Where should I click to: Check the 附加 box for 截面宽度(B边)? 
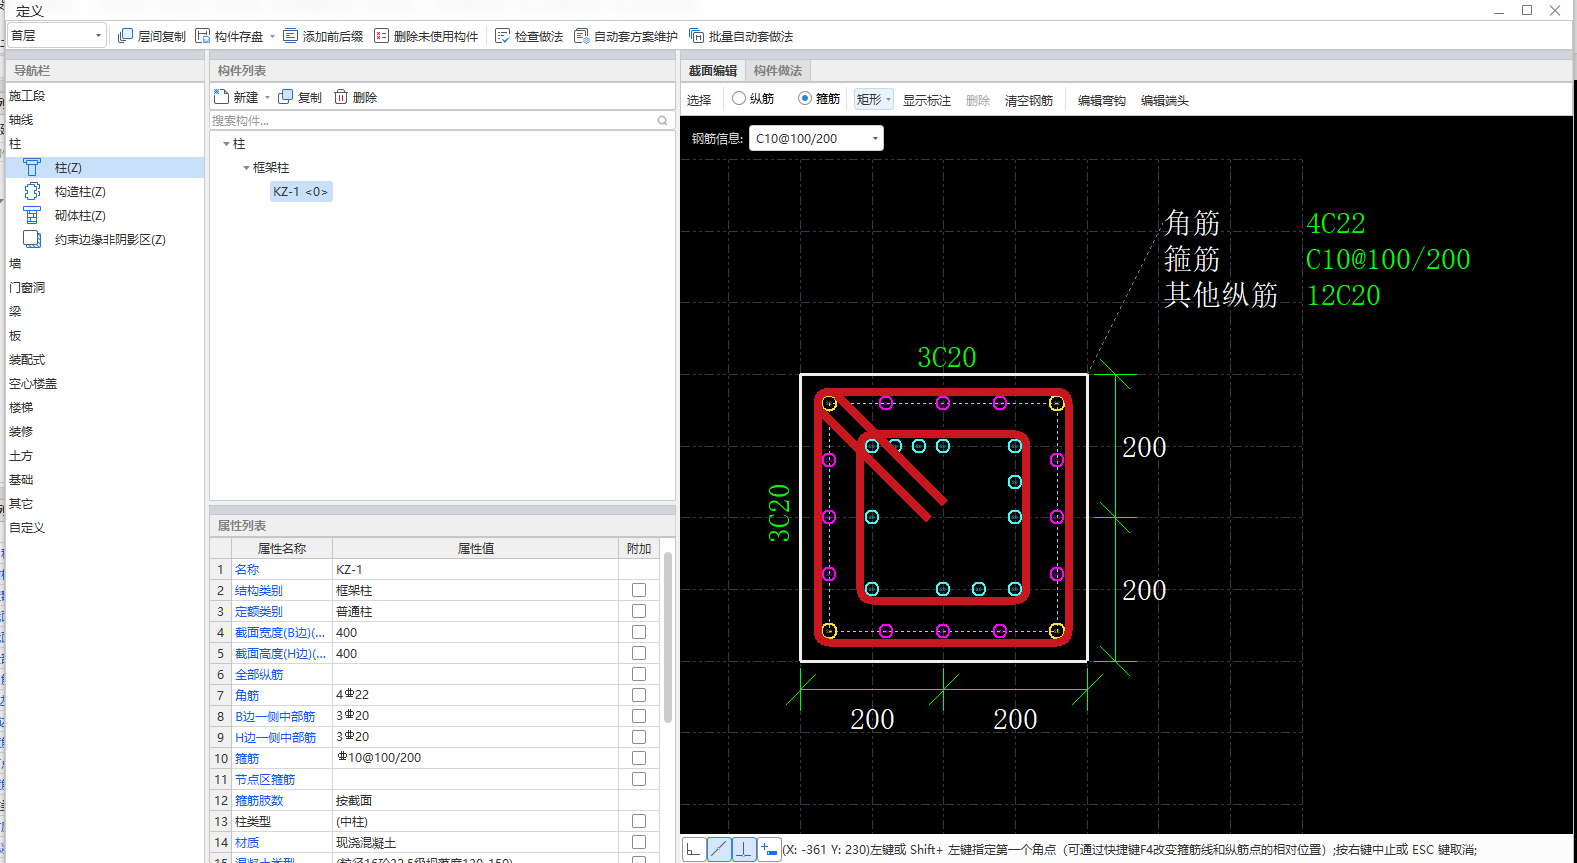639,632
